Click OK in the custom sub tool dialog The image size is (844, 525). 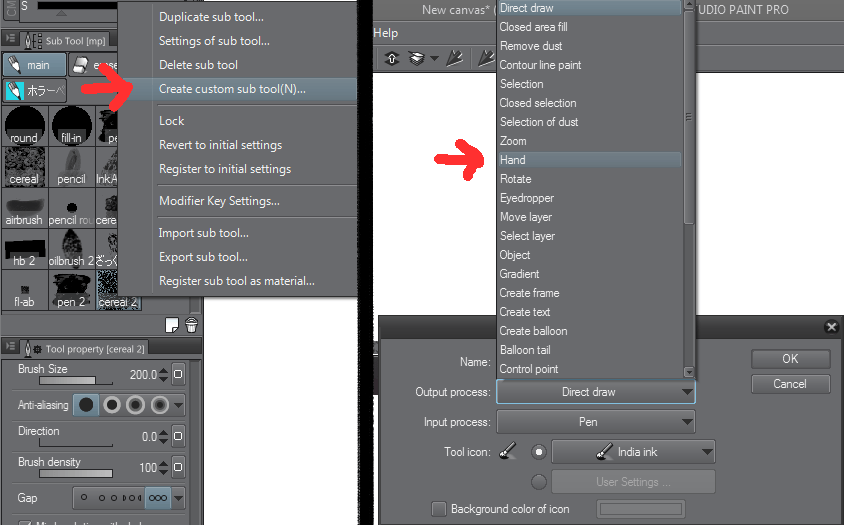click(790, 359)
